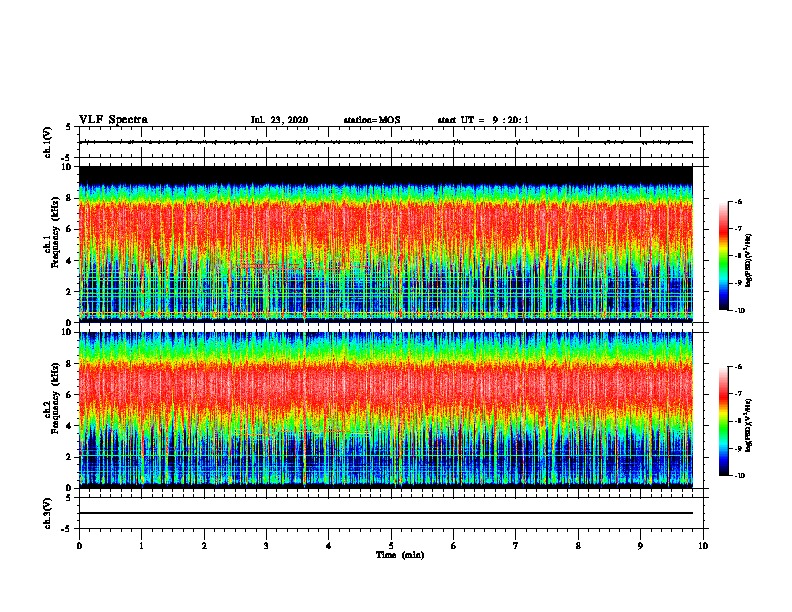Click the "station=MOS" header label
This screenshot has width=792, height=612.
(372, 120)
